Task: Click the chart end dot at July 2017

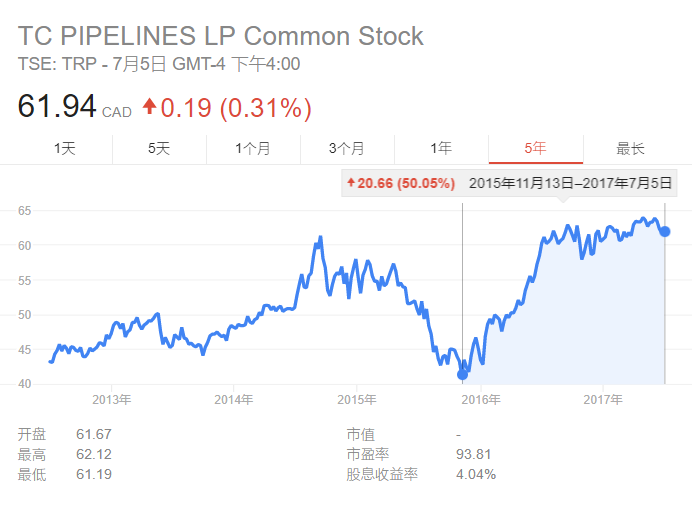Action: click(x=665, y=231)
